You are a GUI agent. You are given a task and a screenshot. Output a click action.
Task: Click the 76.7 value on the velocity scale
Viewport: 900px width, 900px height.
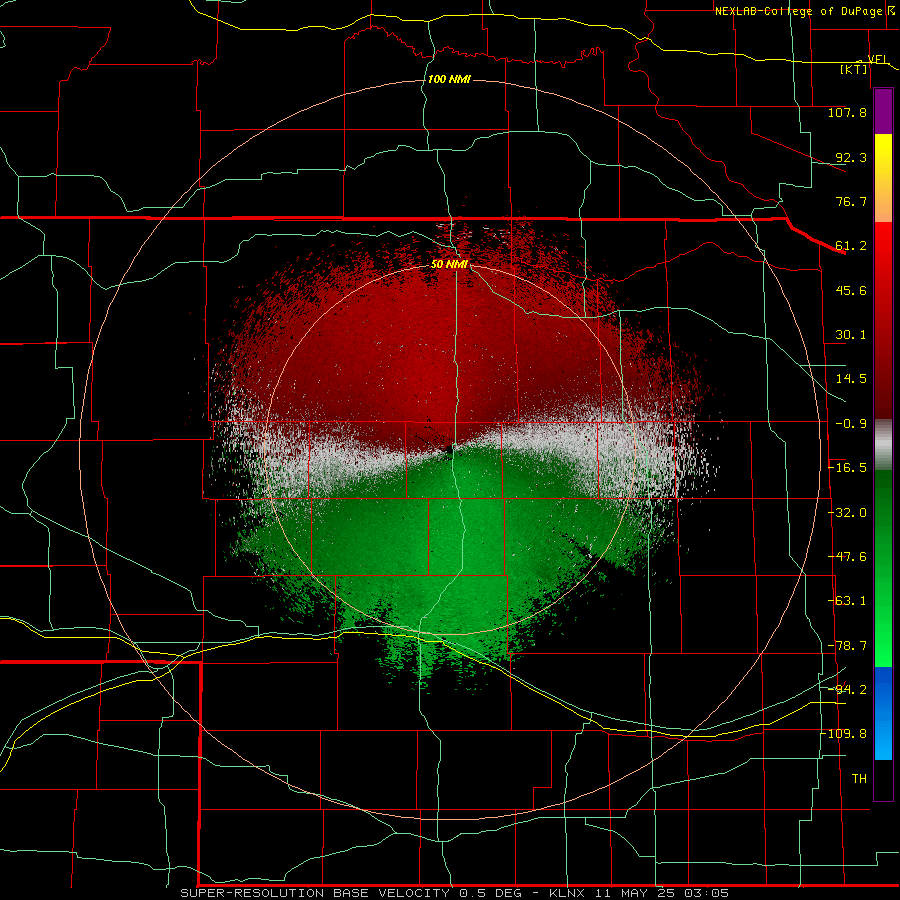(851, 201)
